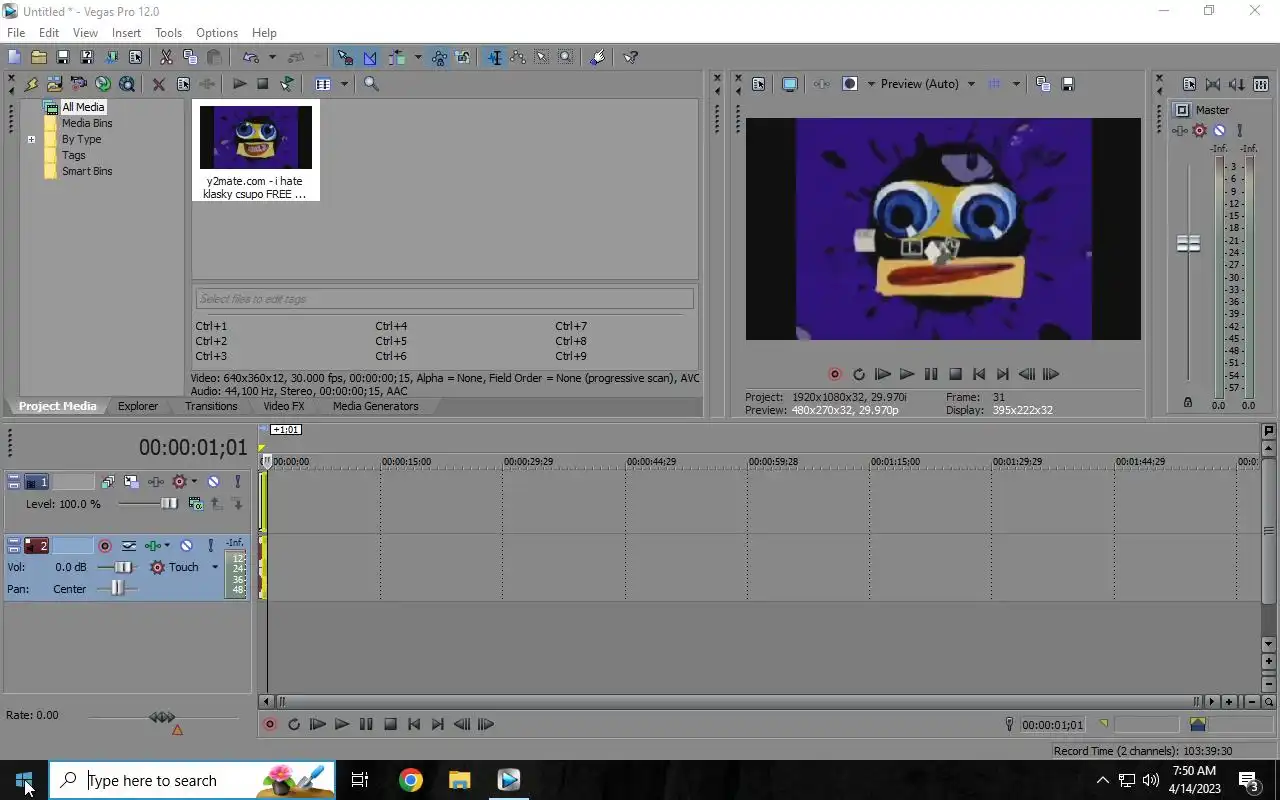
Task: Open the Touch automation mode dropdown
Action: pos(214,567)
